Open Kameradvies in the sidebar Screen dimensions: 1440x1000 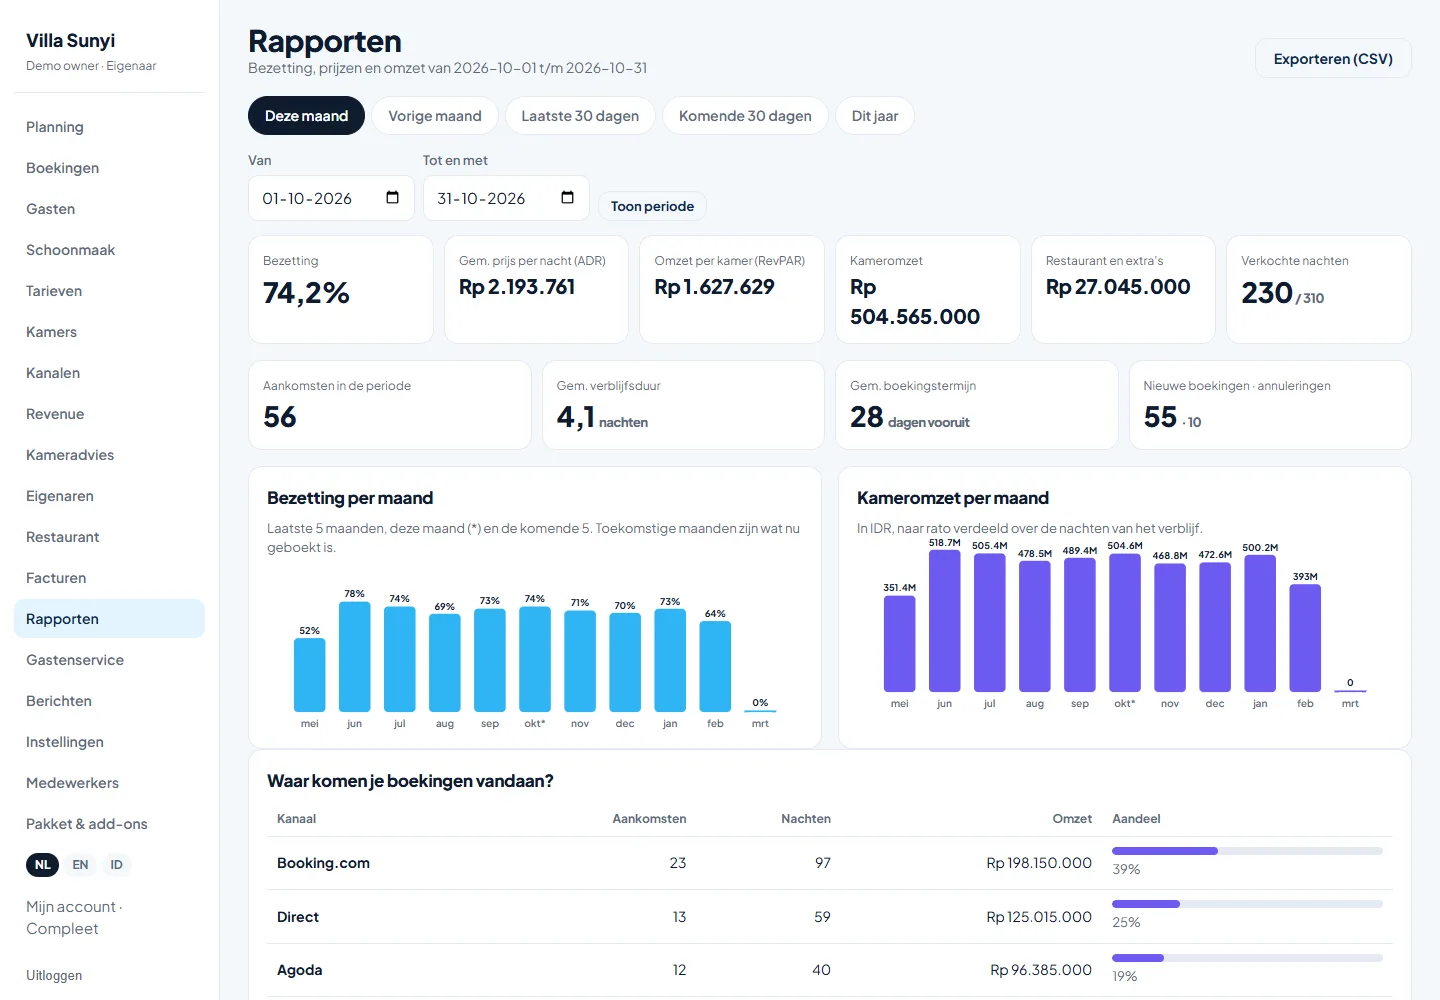click(109, 455)
